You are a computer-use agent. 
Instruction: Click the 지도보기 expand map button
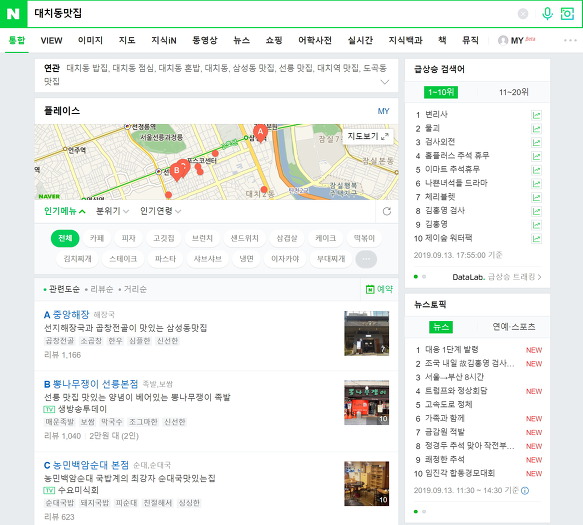pos(368,136)
